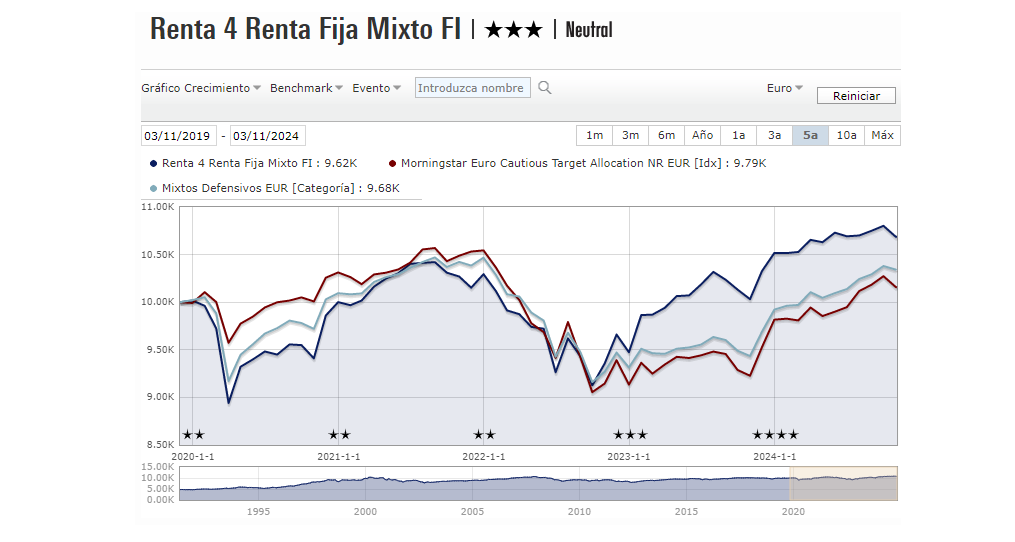
Task: Click the three-star rating in the title
Action: tap(513, 30)
